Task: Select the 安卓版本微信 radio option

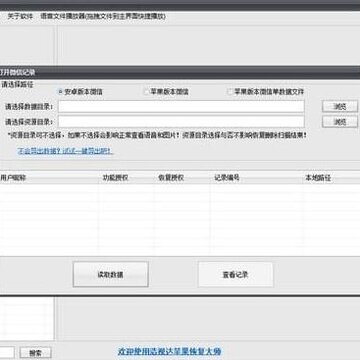Action: click(x=80, y=92)
